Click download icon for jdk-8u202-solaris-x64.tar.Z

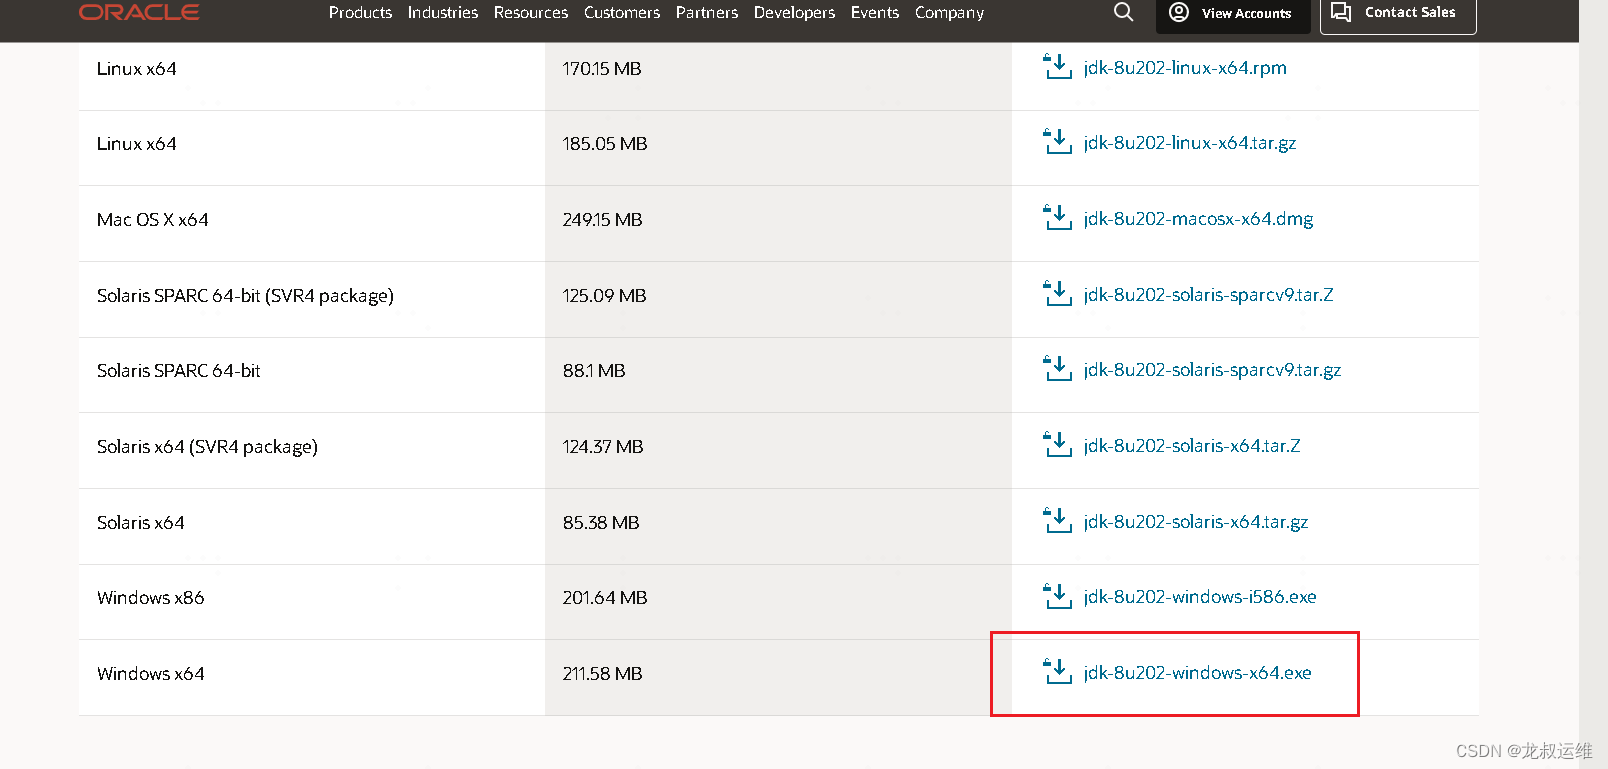click(1057, 445)
